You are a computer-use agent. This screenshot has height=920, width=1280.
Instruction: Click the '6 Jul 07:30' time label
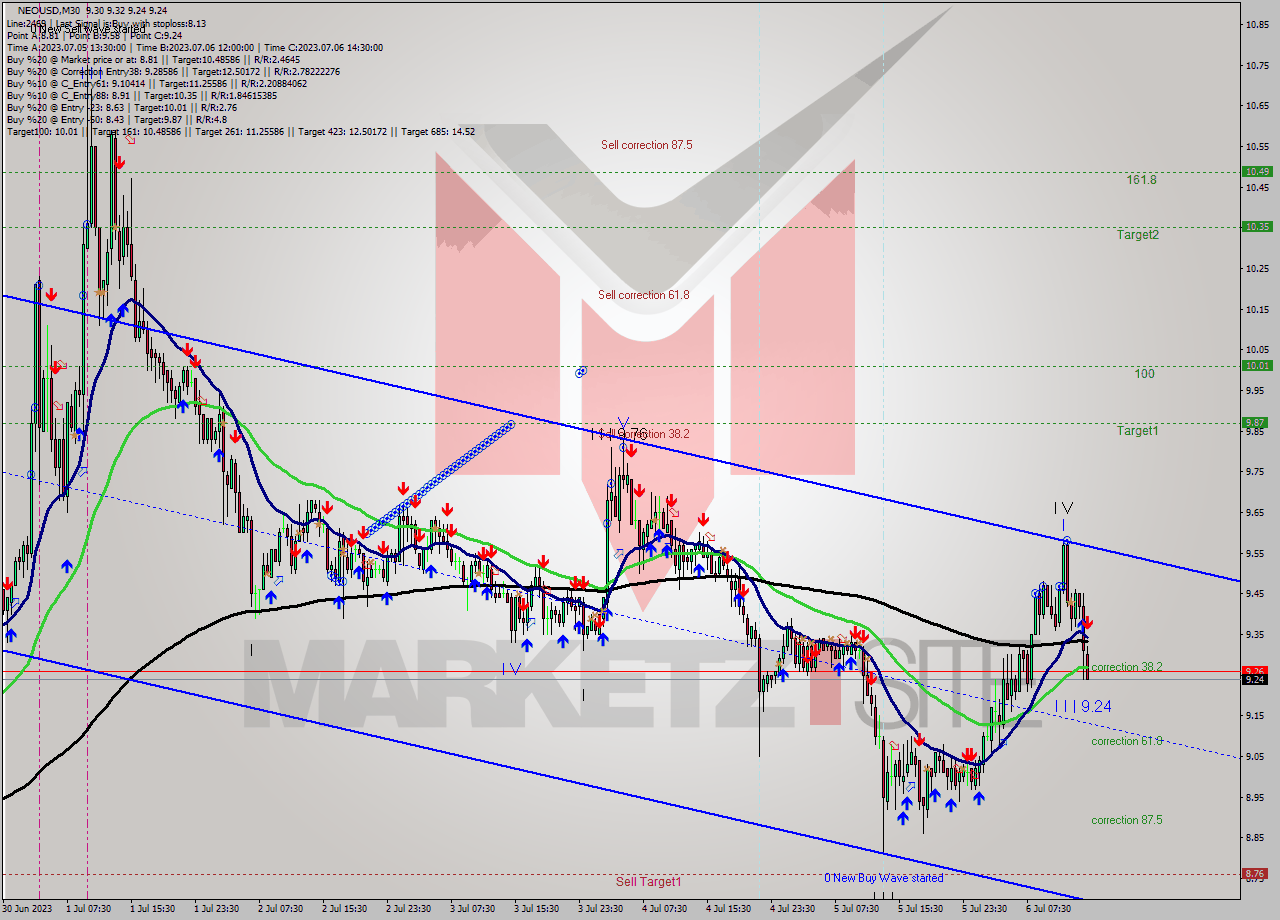coord(1047,909)
